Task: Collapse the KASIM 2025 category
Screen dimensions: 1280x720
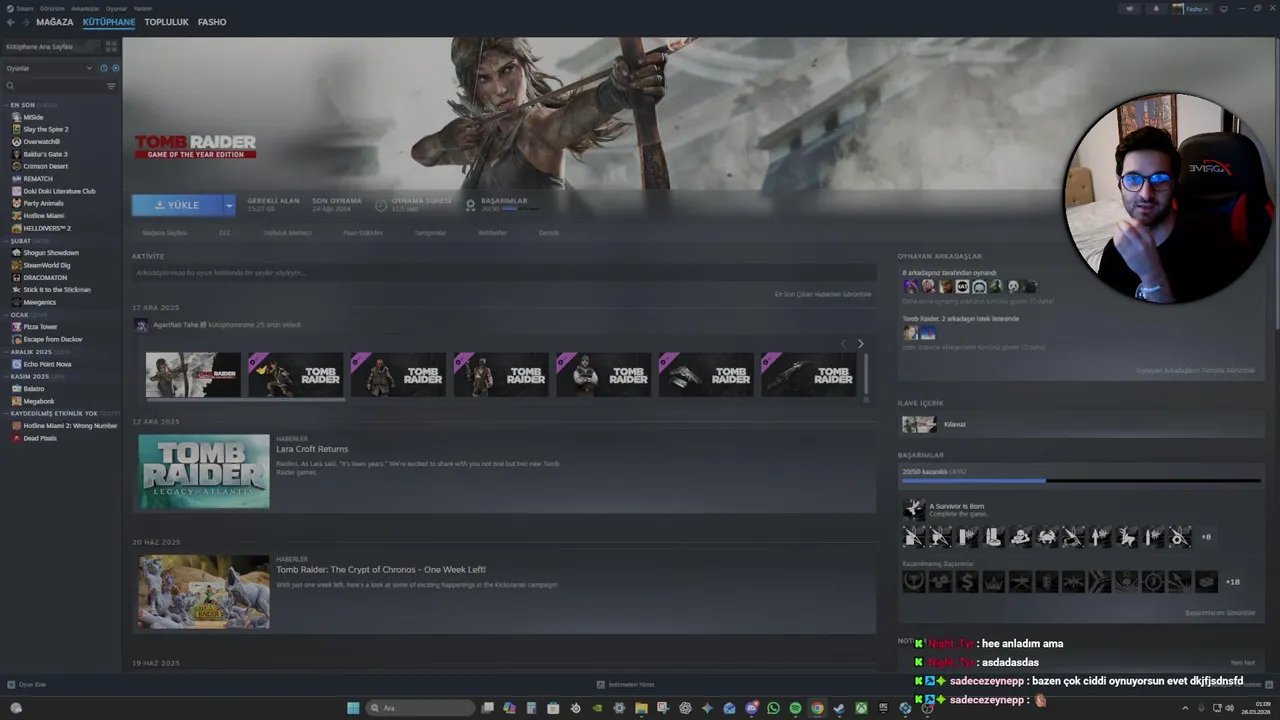Action: pos(6,376)
